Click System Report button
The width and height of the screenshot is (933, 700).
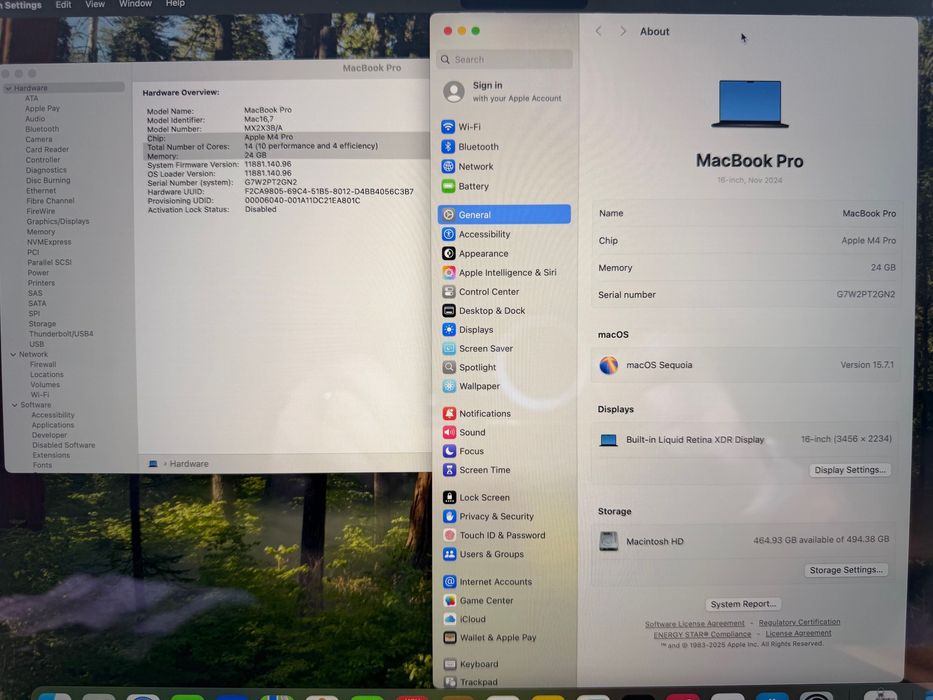click(743, 604)
